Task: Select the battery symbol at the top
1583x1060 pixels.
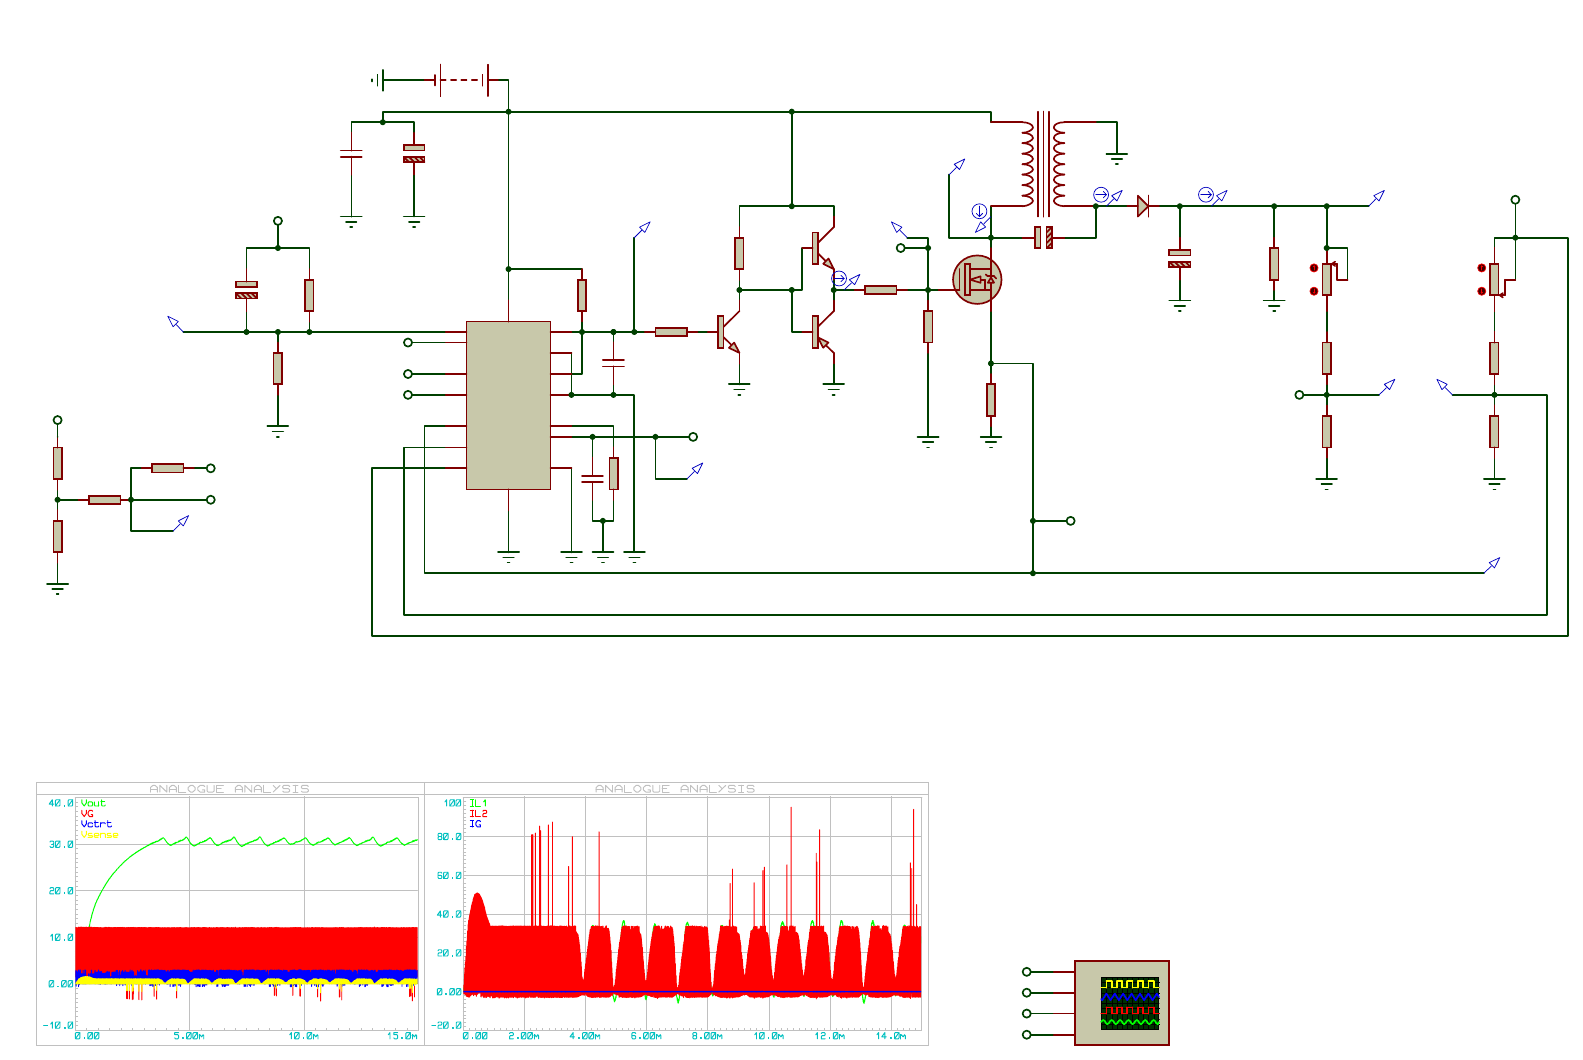Action: pyautogui.click(x=462, y=80)
